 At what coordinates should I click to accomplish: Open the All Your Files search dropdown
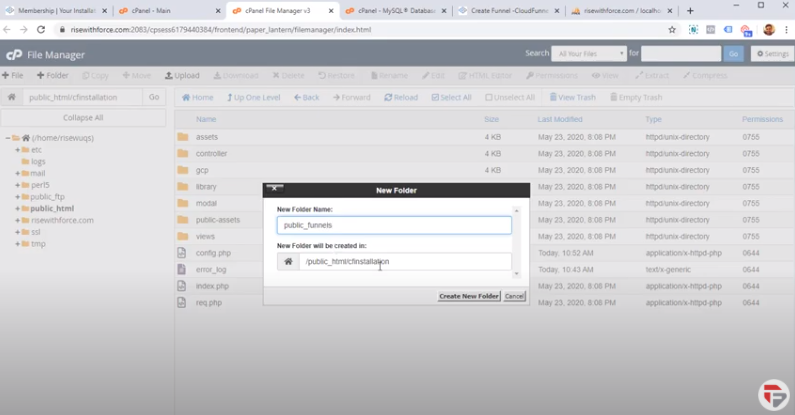tap(590, 54)
